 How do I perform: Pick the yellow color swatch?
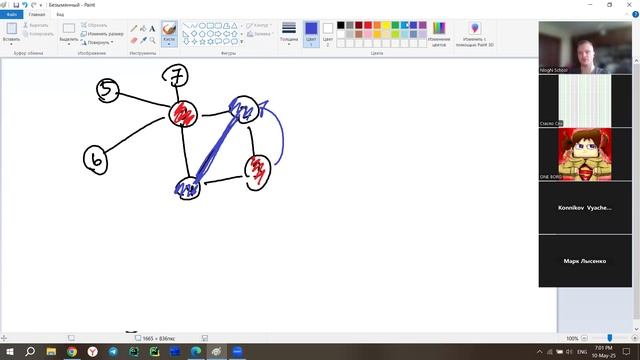coord(386,25)
